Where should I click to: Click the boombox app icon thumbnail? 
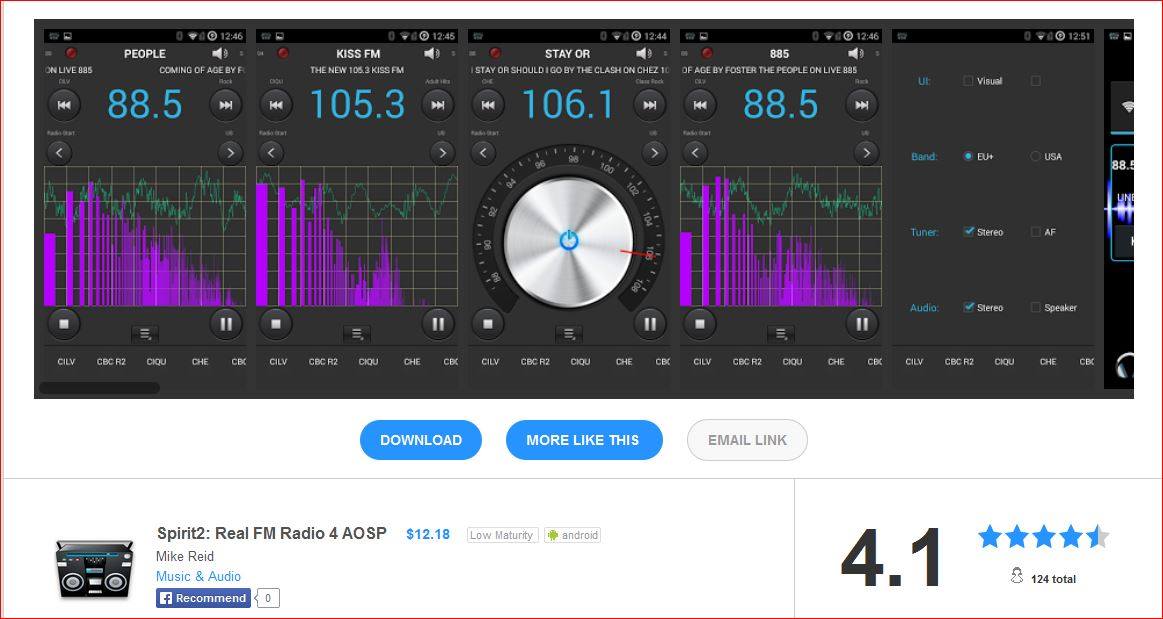[x=94, y=569]
